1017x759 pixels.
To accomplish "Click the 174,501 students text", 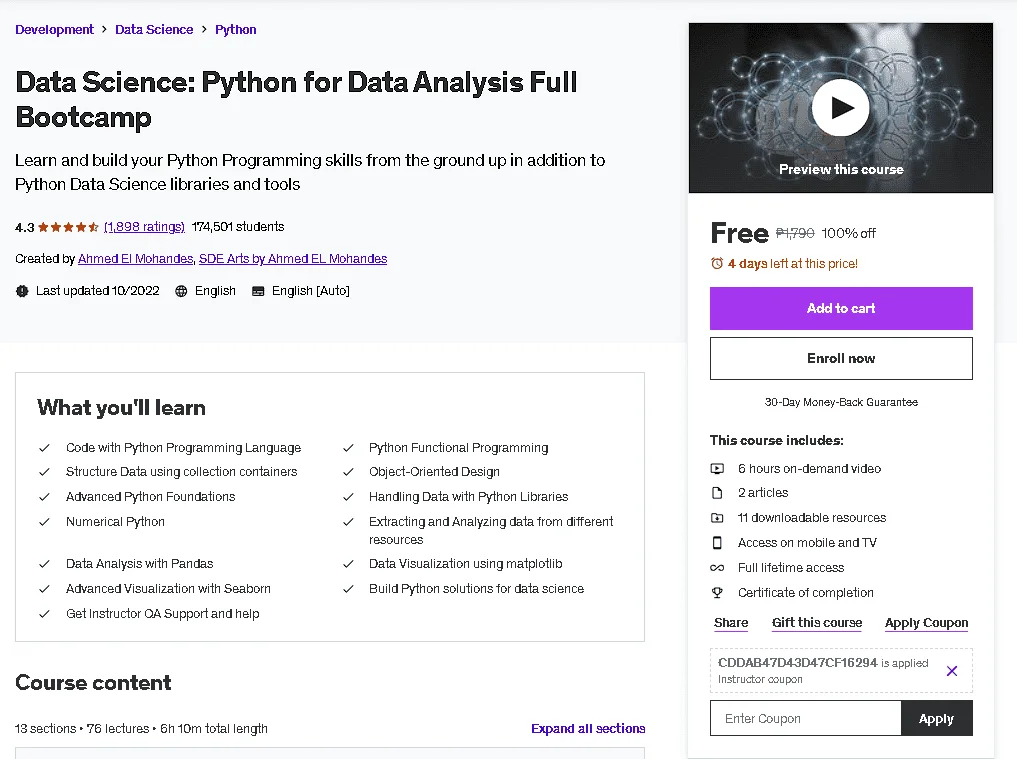I will coord(238,227).
